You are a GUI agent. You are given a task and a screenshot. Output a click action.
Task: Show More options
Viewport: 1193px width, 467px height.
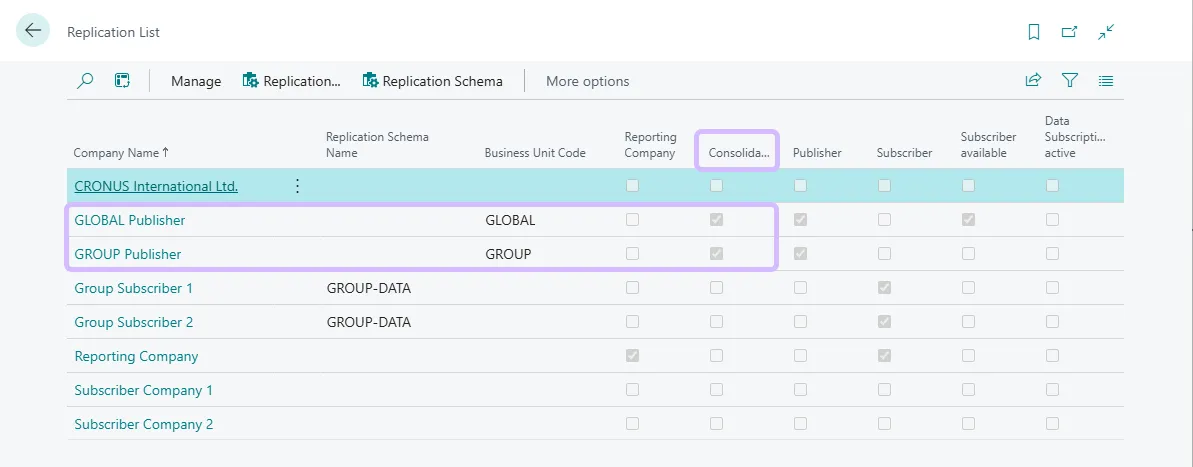[x=587, y=81]
